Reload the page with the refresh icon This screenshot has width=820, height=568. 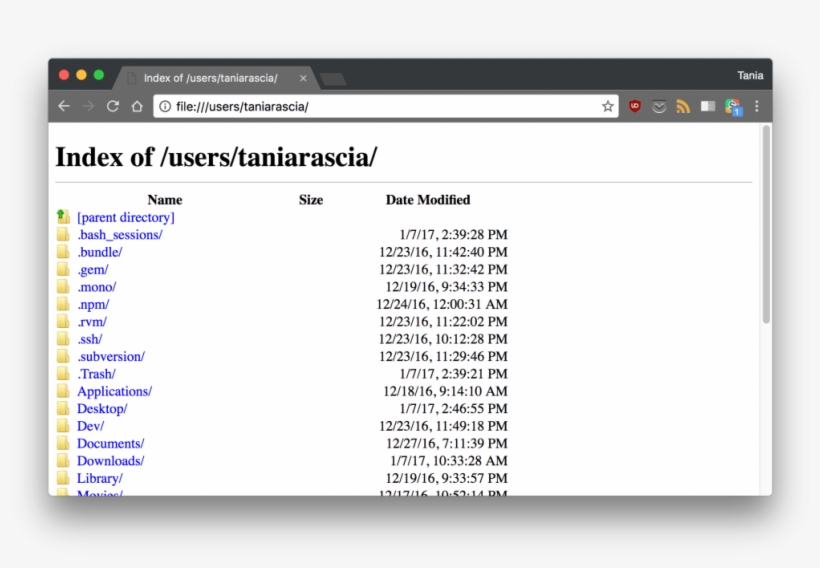(x=112, y=106)
